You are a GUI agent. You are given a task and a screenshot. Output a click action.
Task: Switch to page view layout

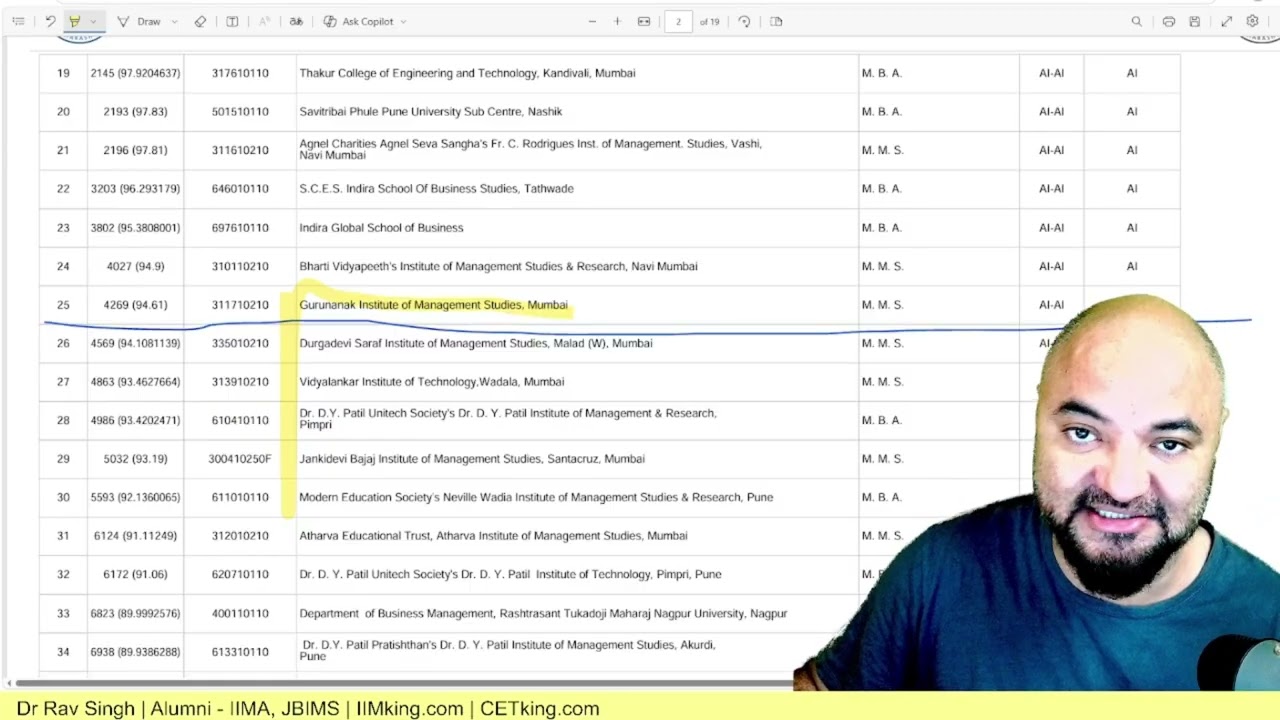(776, 21)
